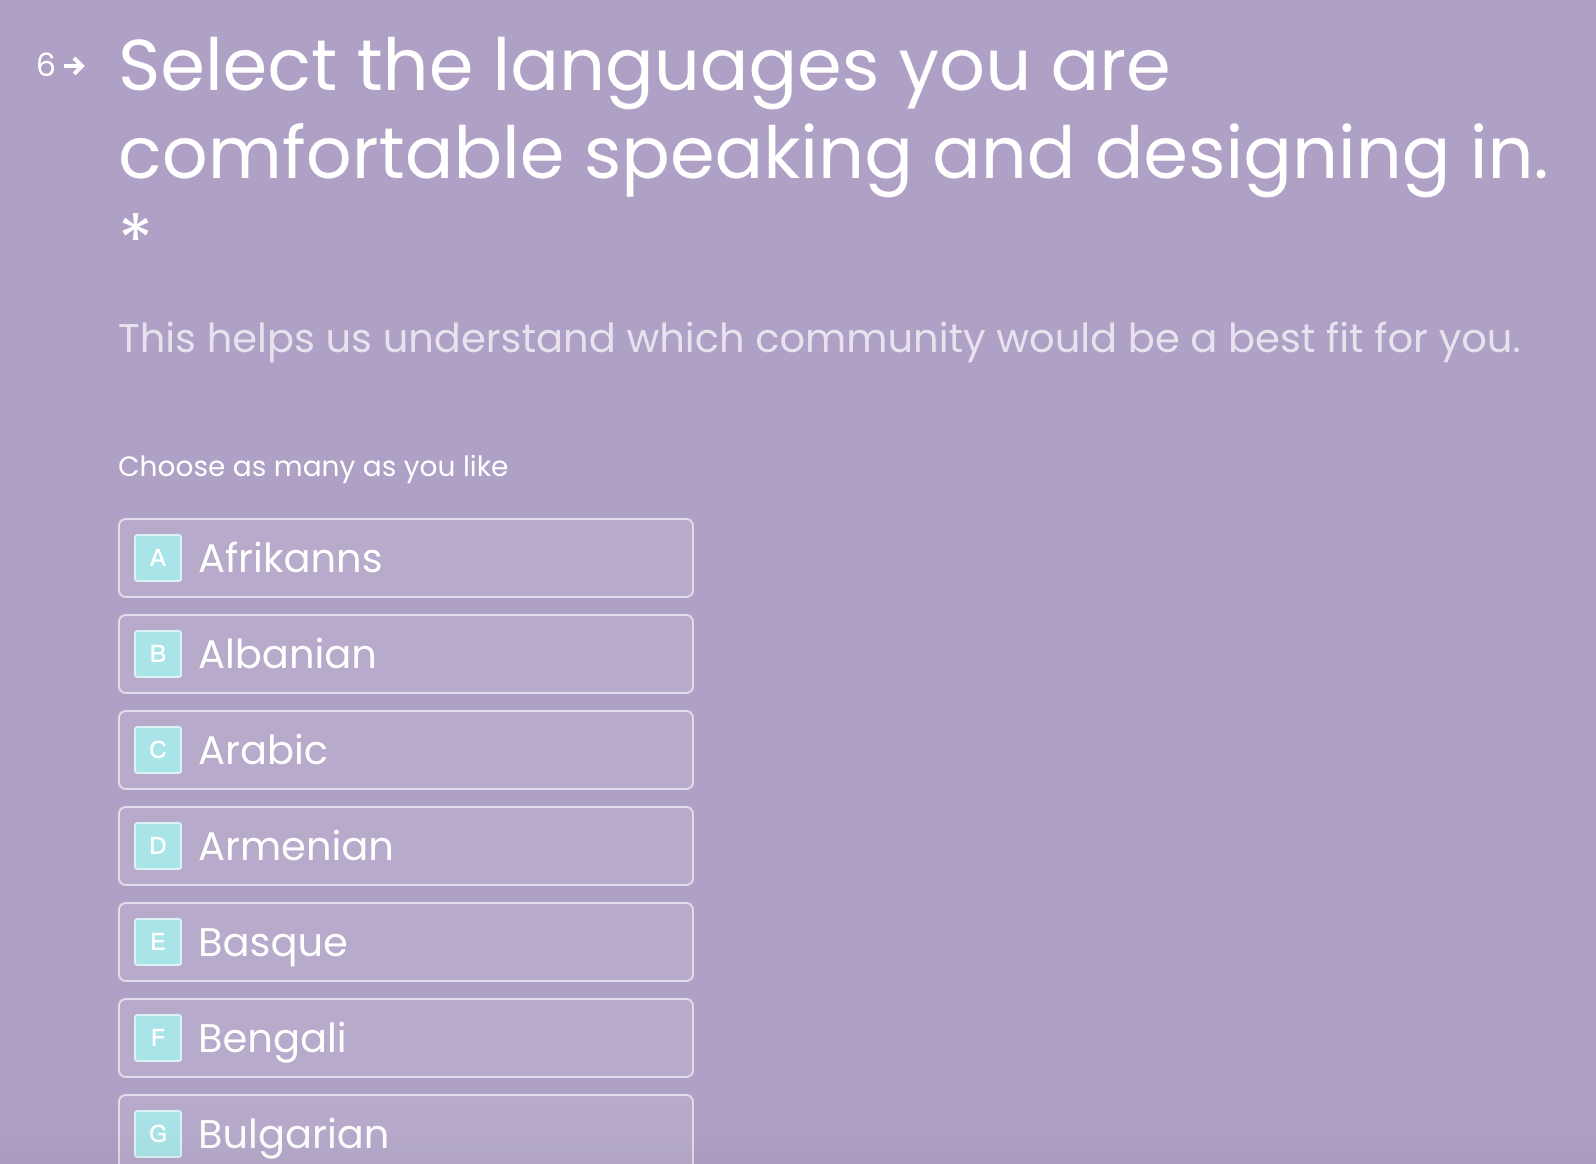Click the required asterisk under the heading

click(x=135, y=229)
